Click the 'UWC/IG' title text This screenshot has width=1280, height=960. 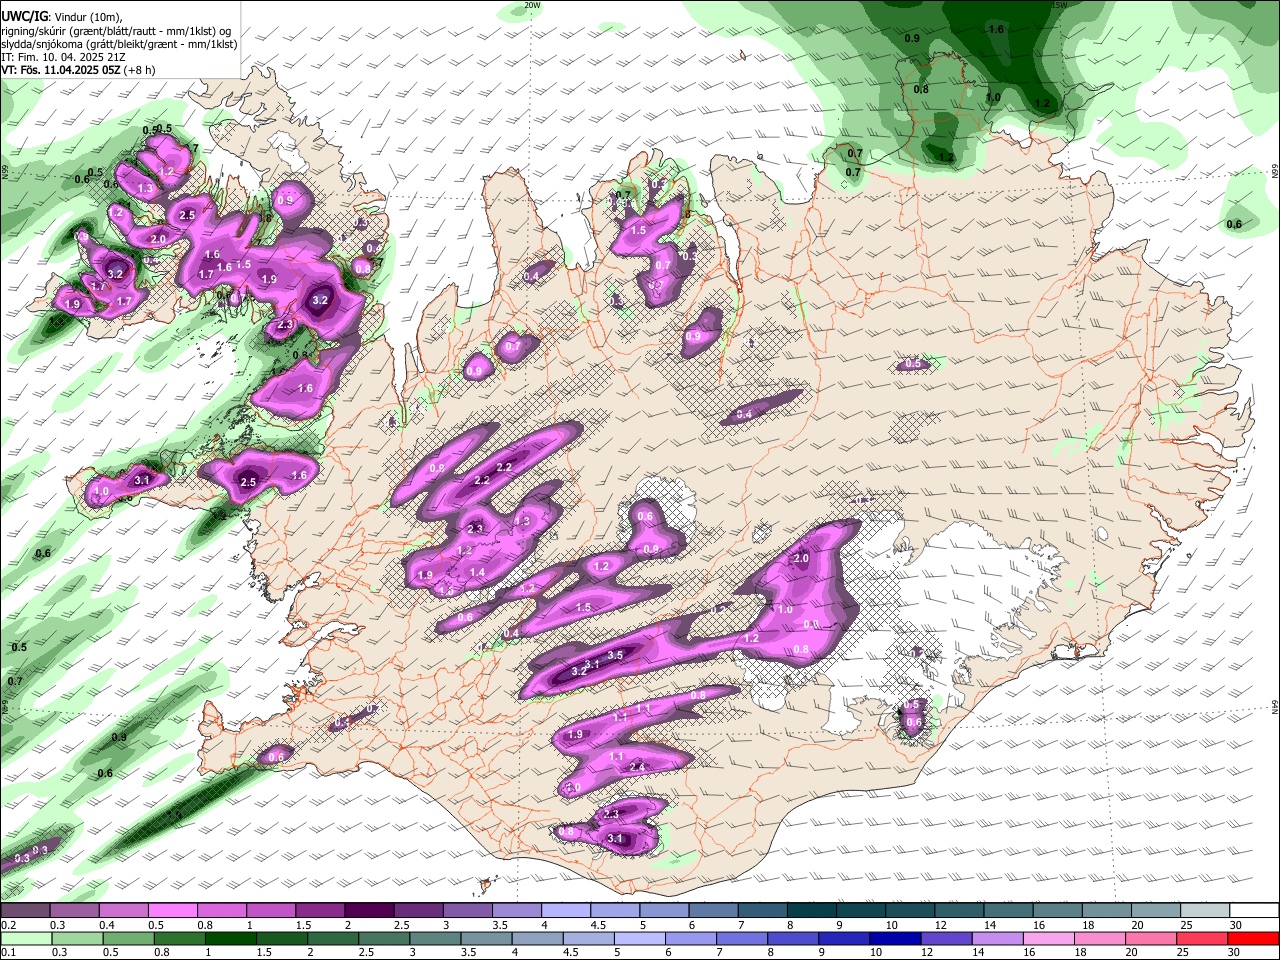(x=24, y=17)
